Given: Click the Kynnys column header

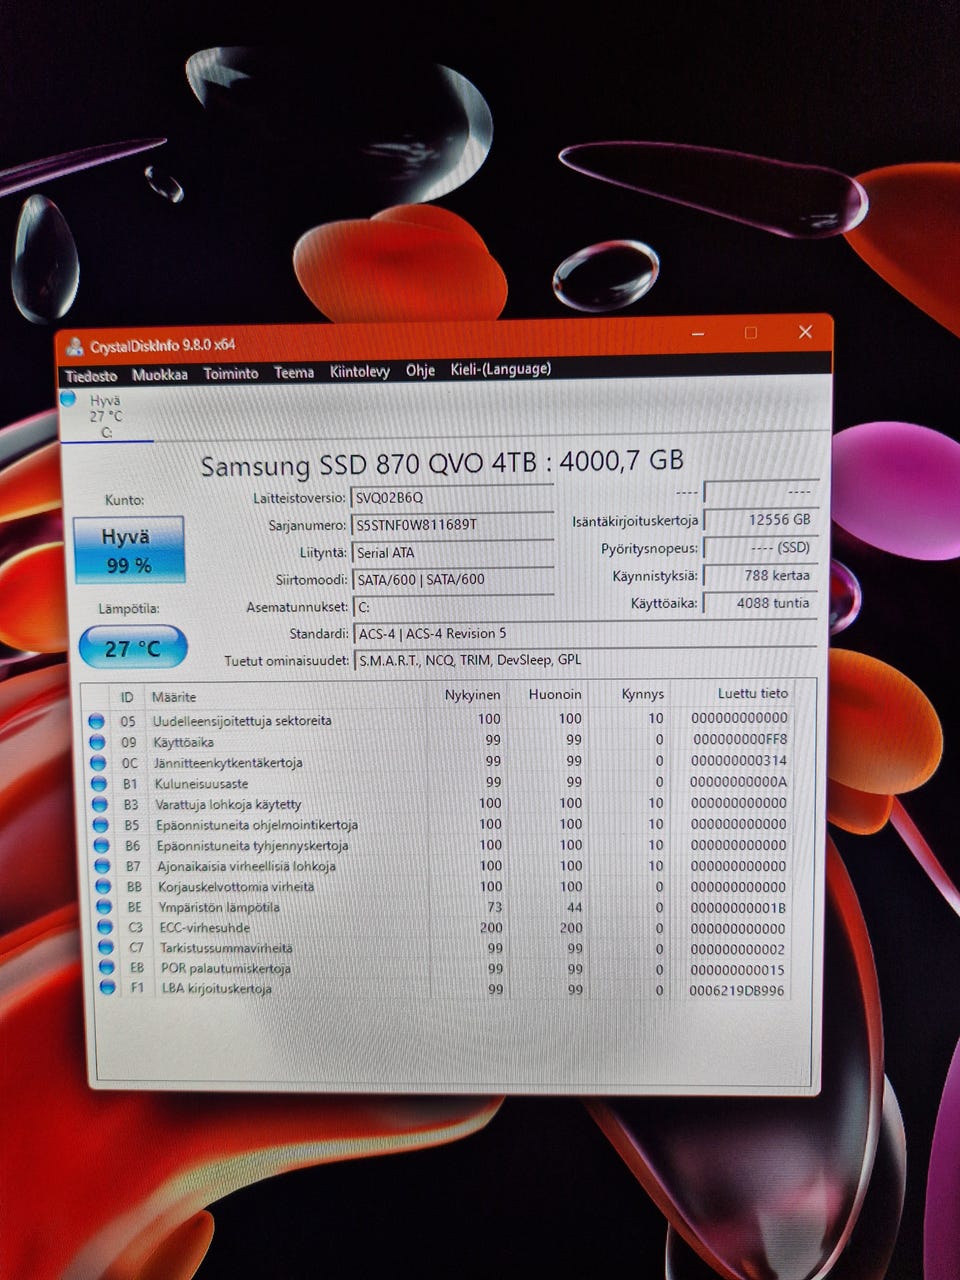Looking at the screenshot, I should pos(642,694).
